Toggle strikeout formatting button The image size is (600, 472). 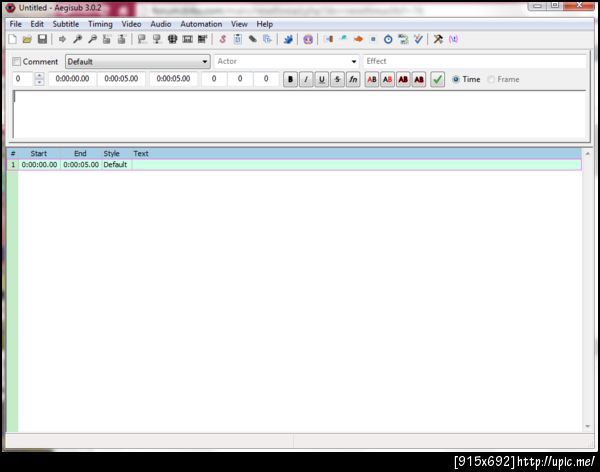point(337,79)
